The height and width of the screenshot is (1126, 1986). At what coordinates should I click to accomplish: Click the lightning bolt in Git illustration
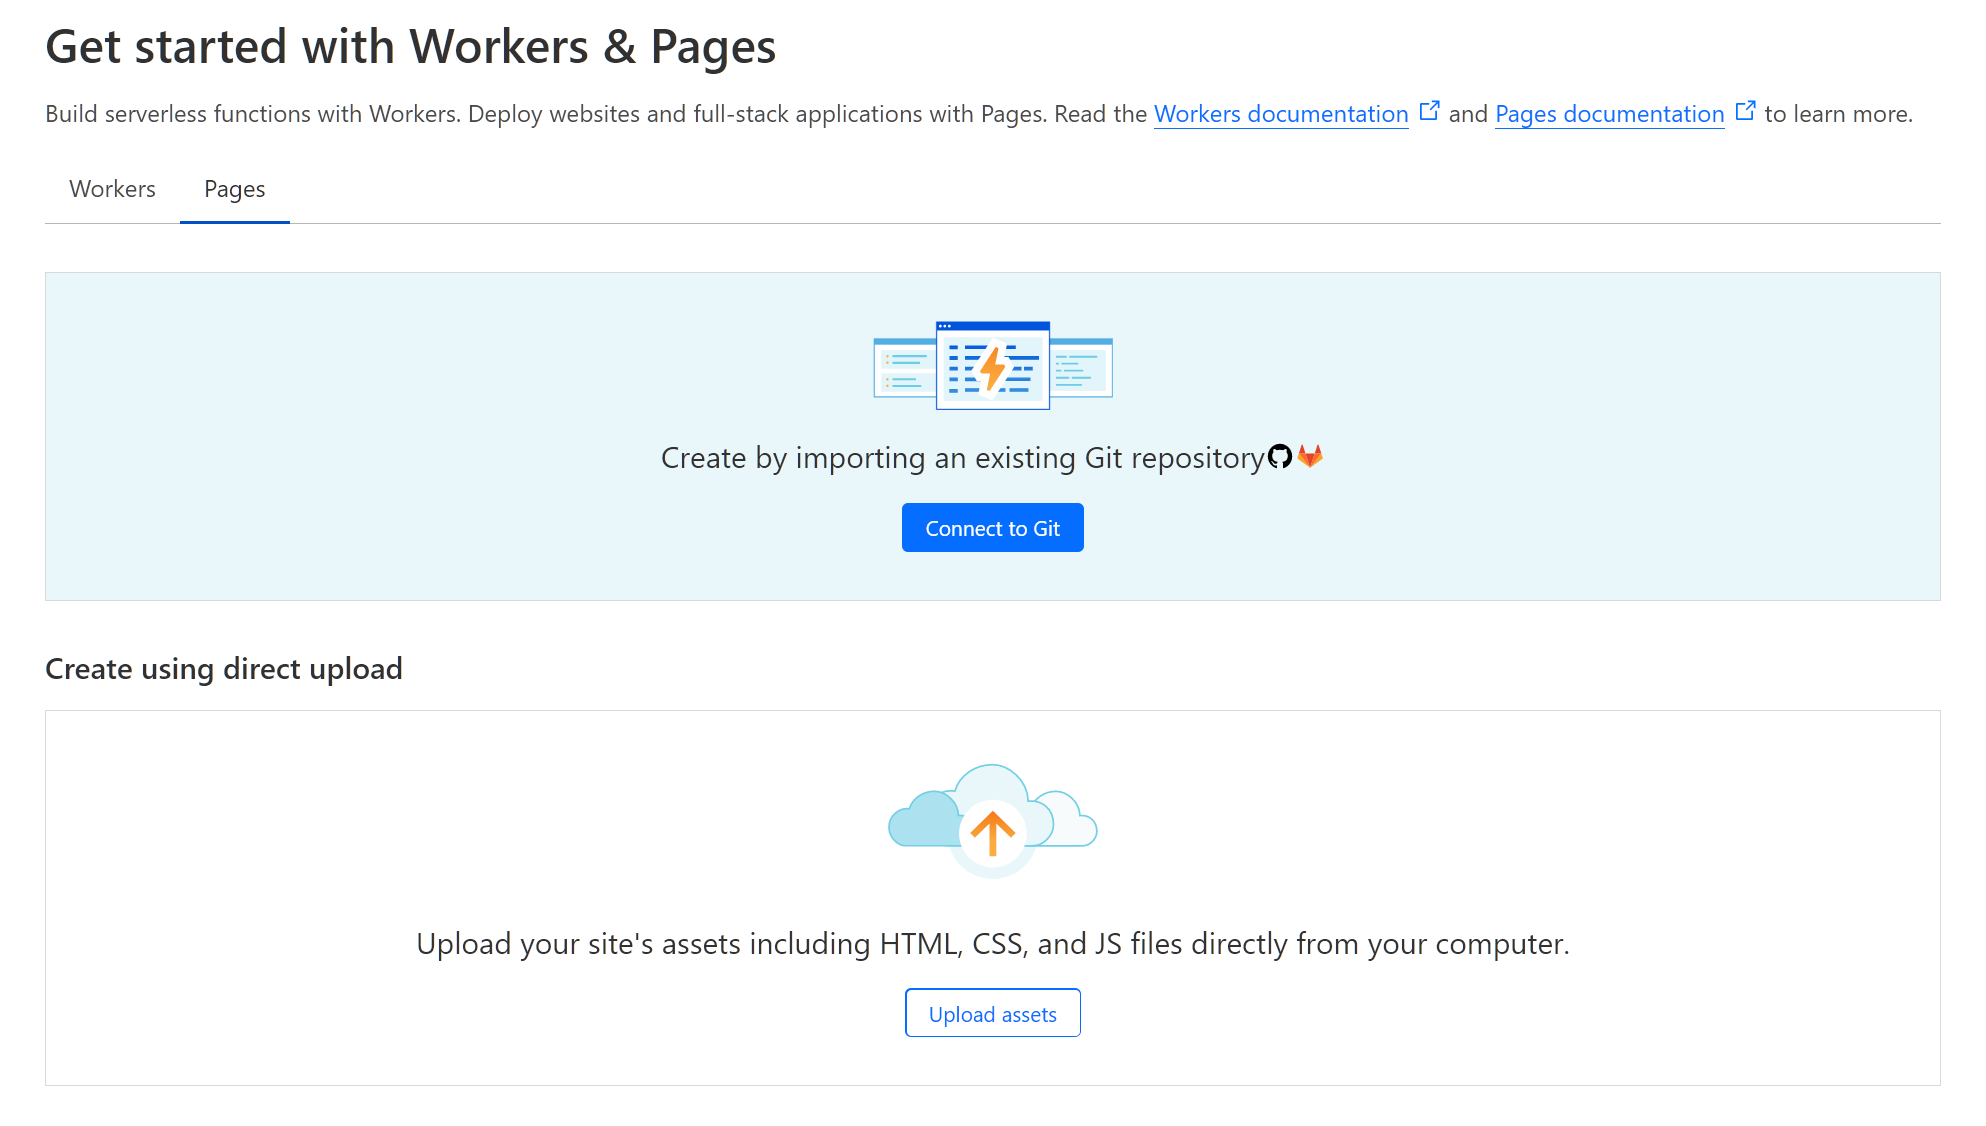(993, 368)
